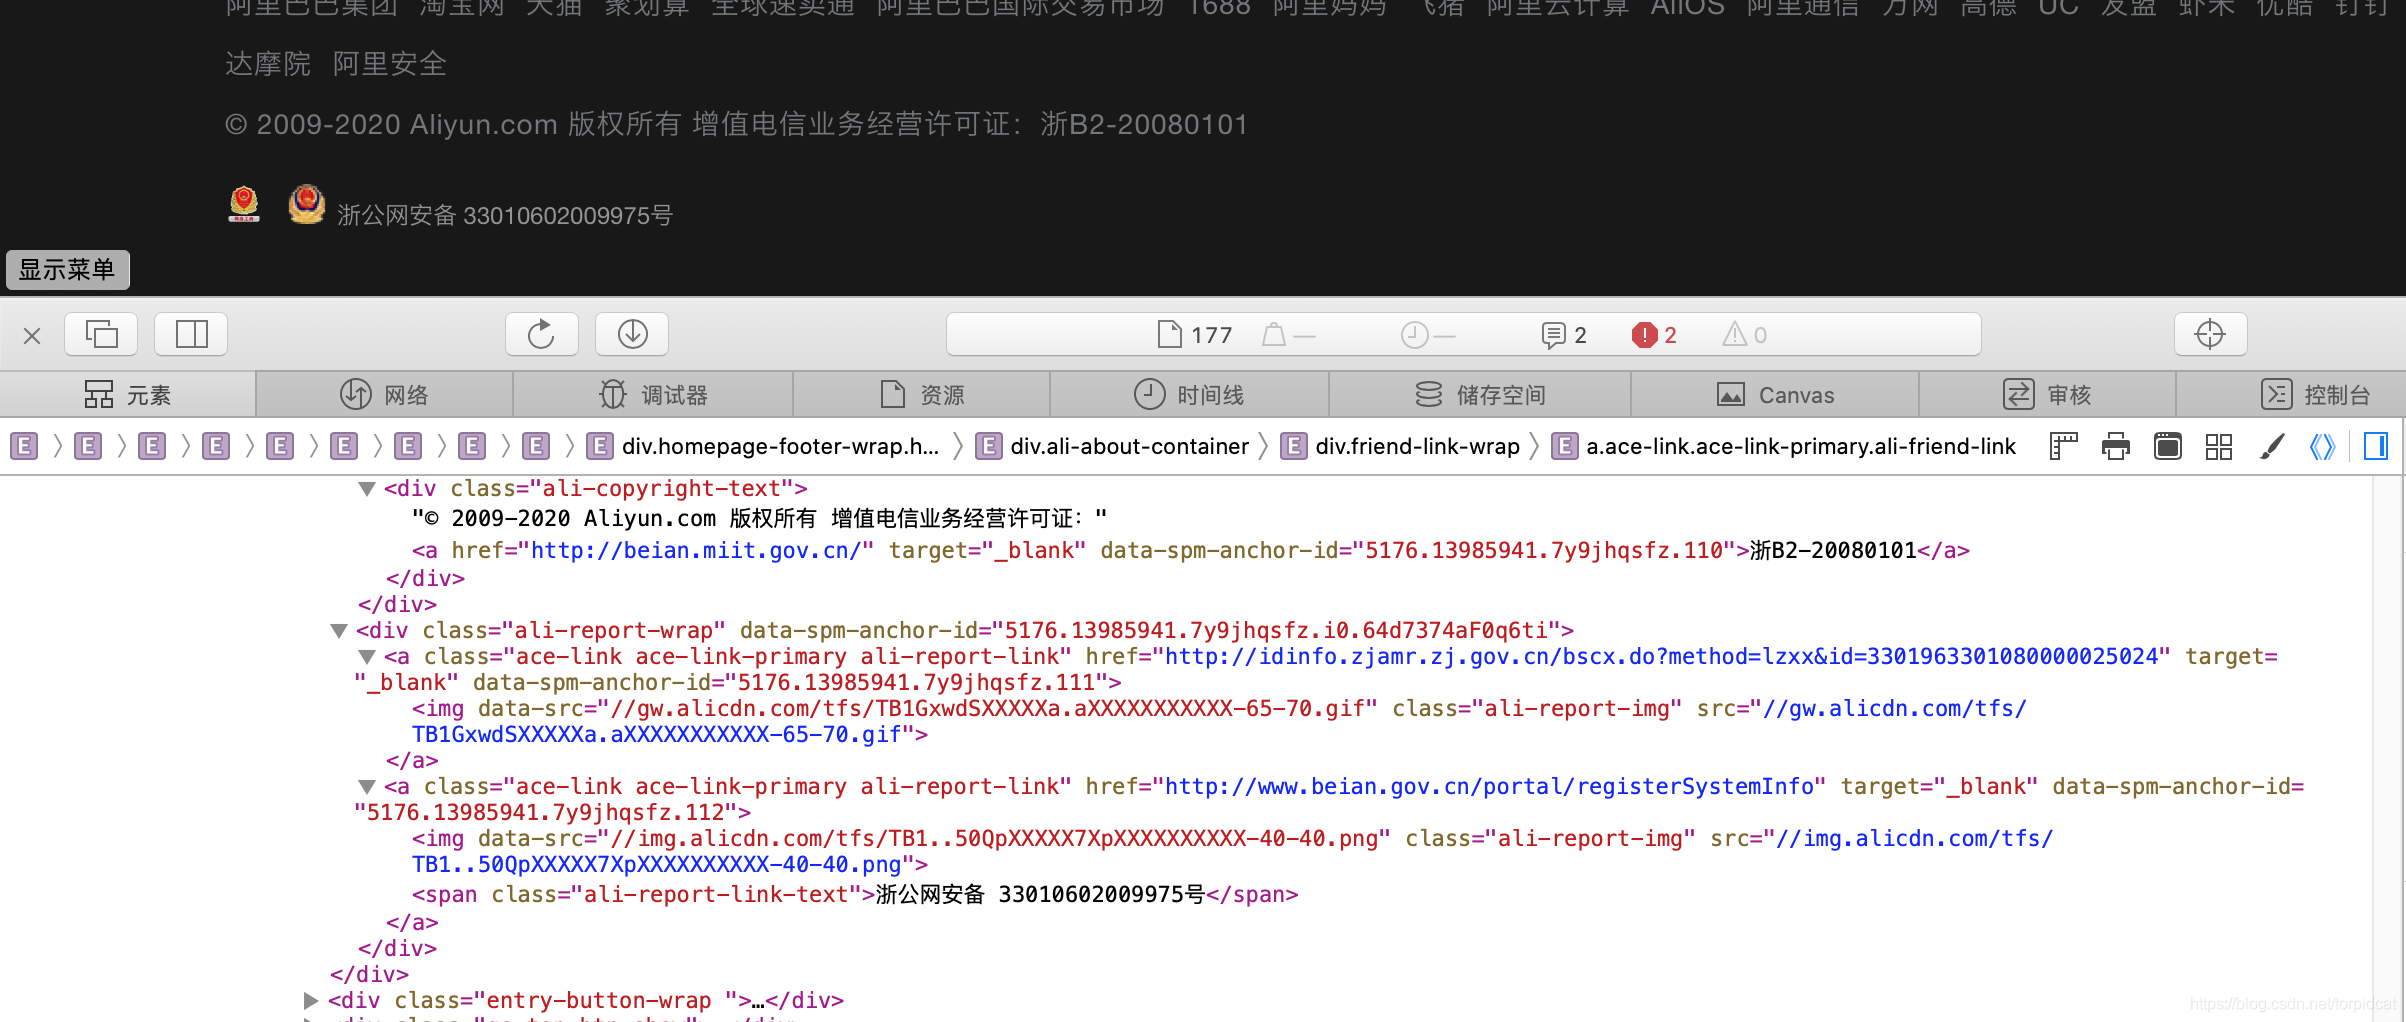
Task: Toggle the details sidebar icon
Action: pos(2376,446)
